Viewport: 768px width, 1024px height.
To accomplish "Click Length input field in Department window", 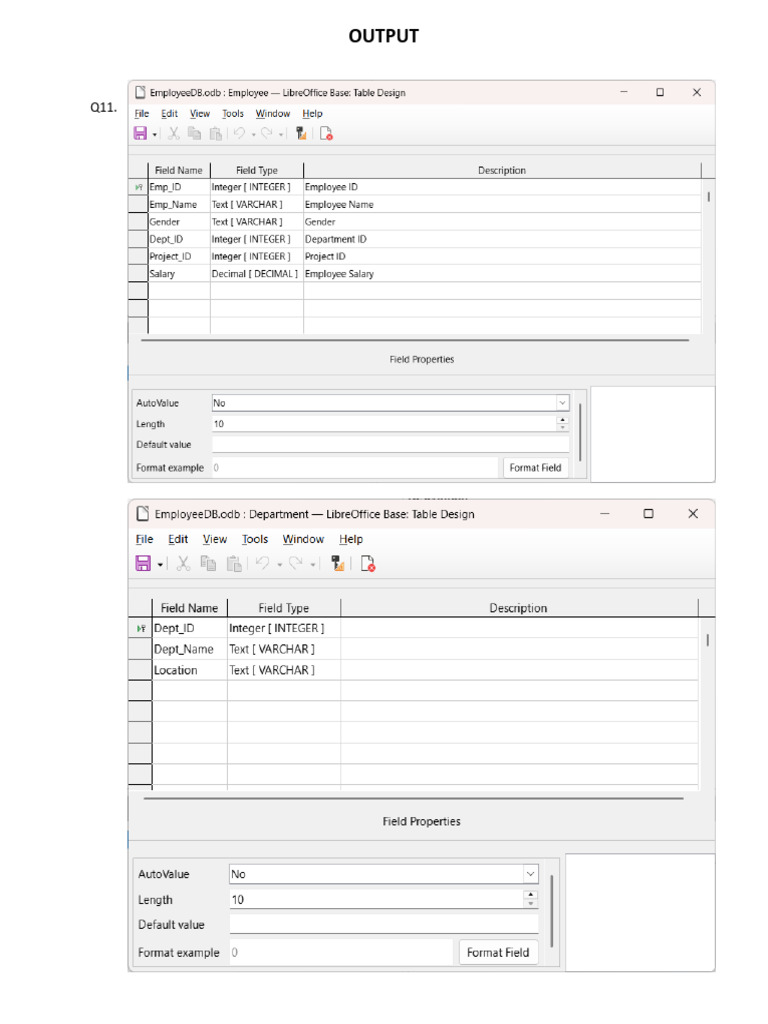I will 376,899.
